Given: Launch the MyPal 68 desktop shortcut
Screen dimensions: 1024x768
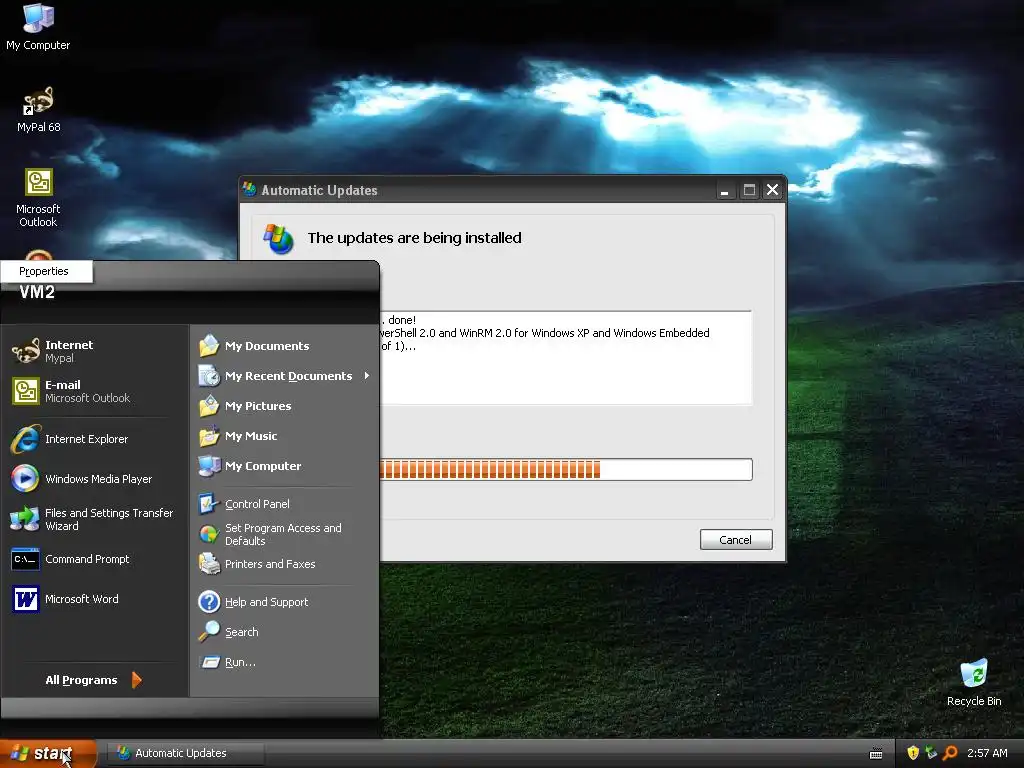Looking at the screenshot, I should point(39,110).
